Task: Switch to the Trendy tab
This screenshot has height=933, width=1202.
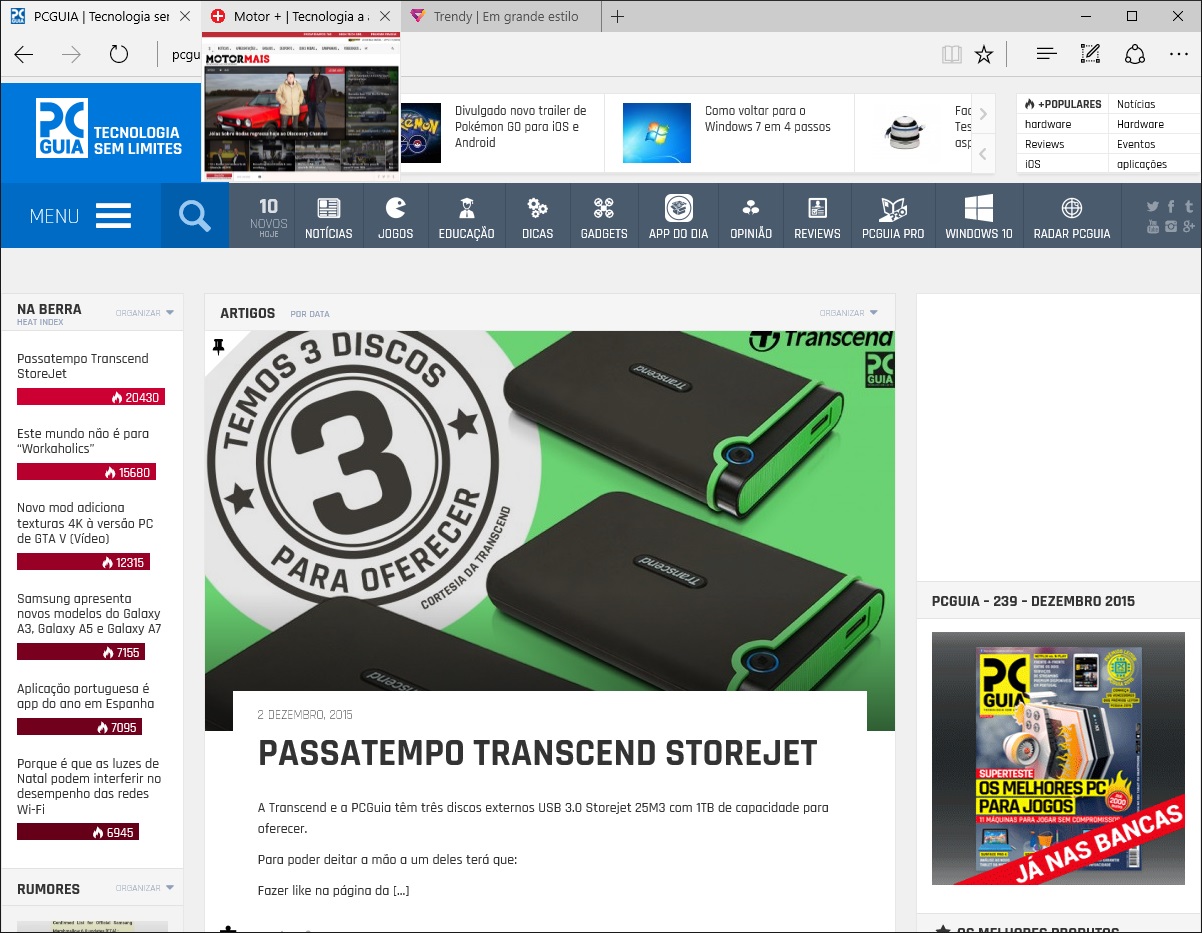Action: pos(500,16)
